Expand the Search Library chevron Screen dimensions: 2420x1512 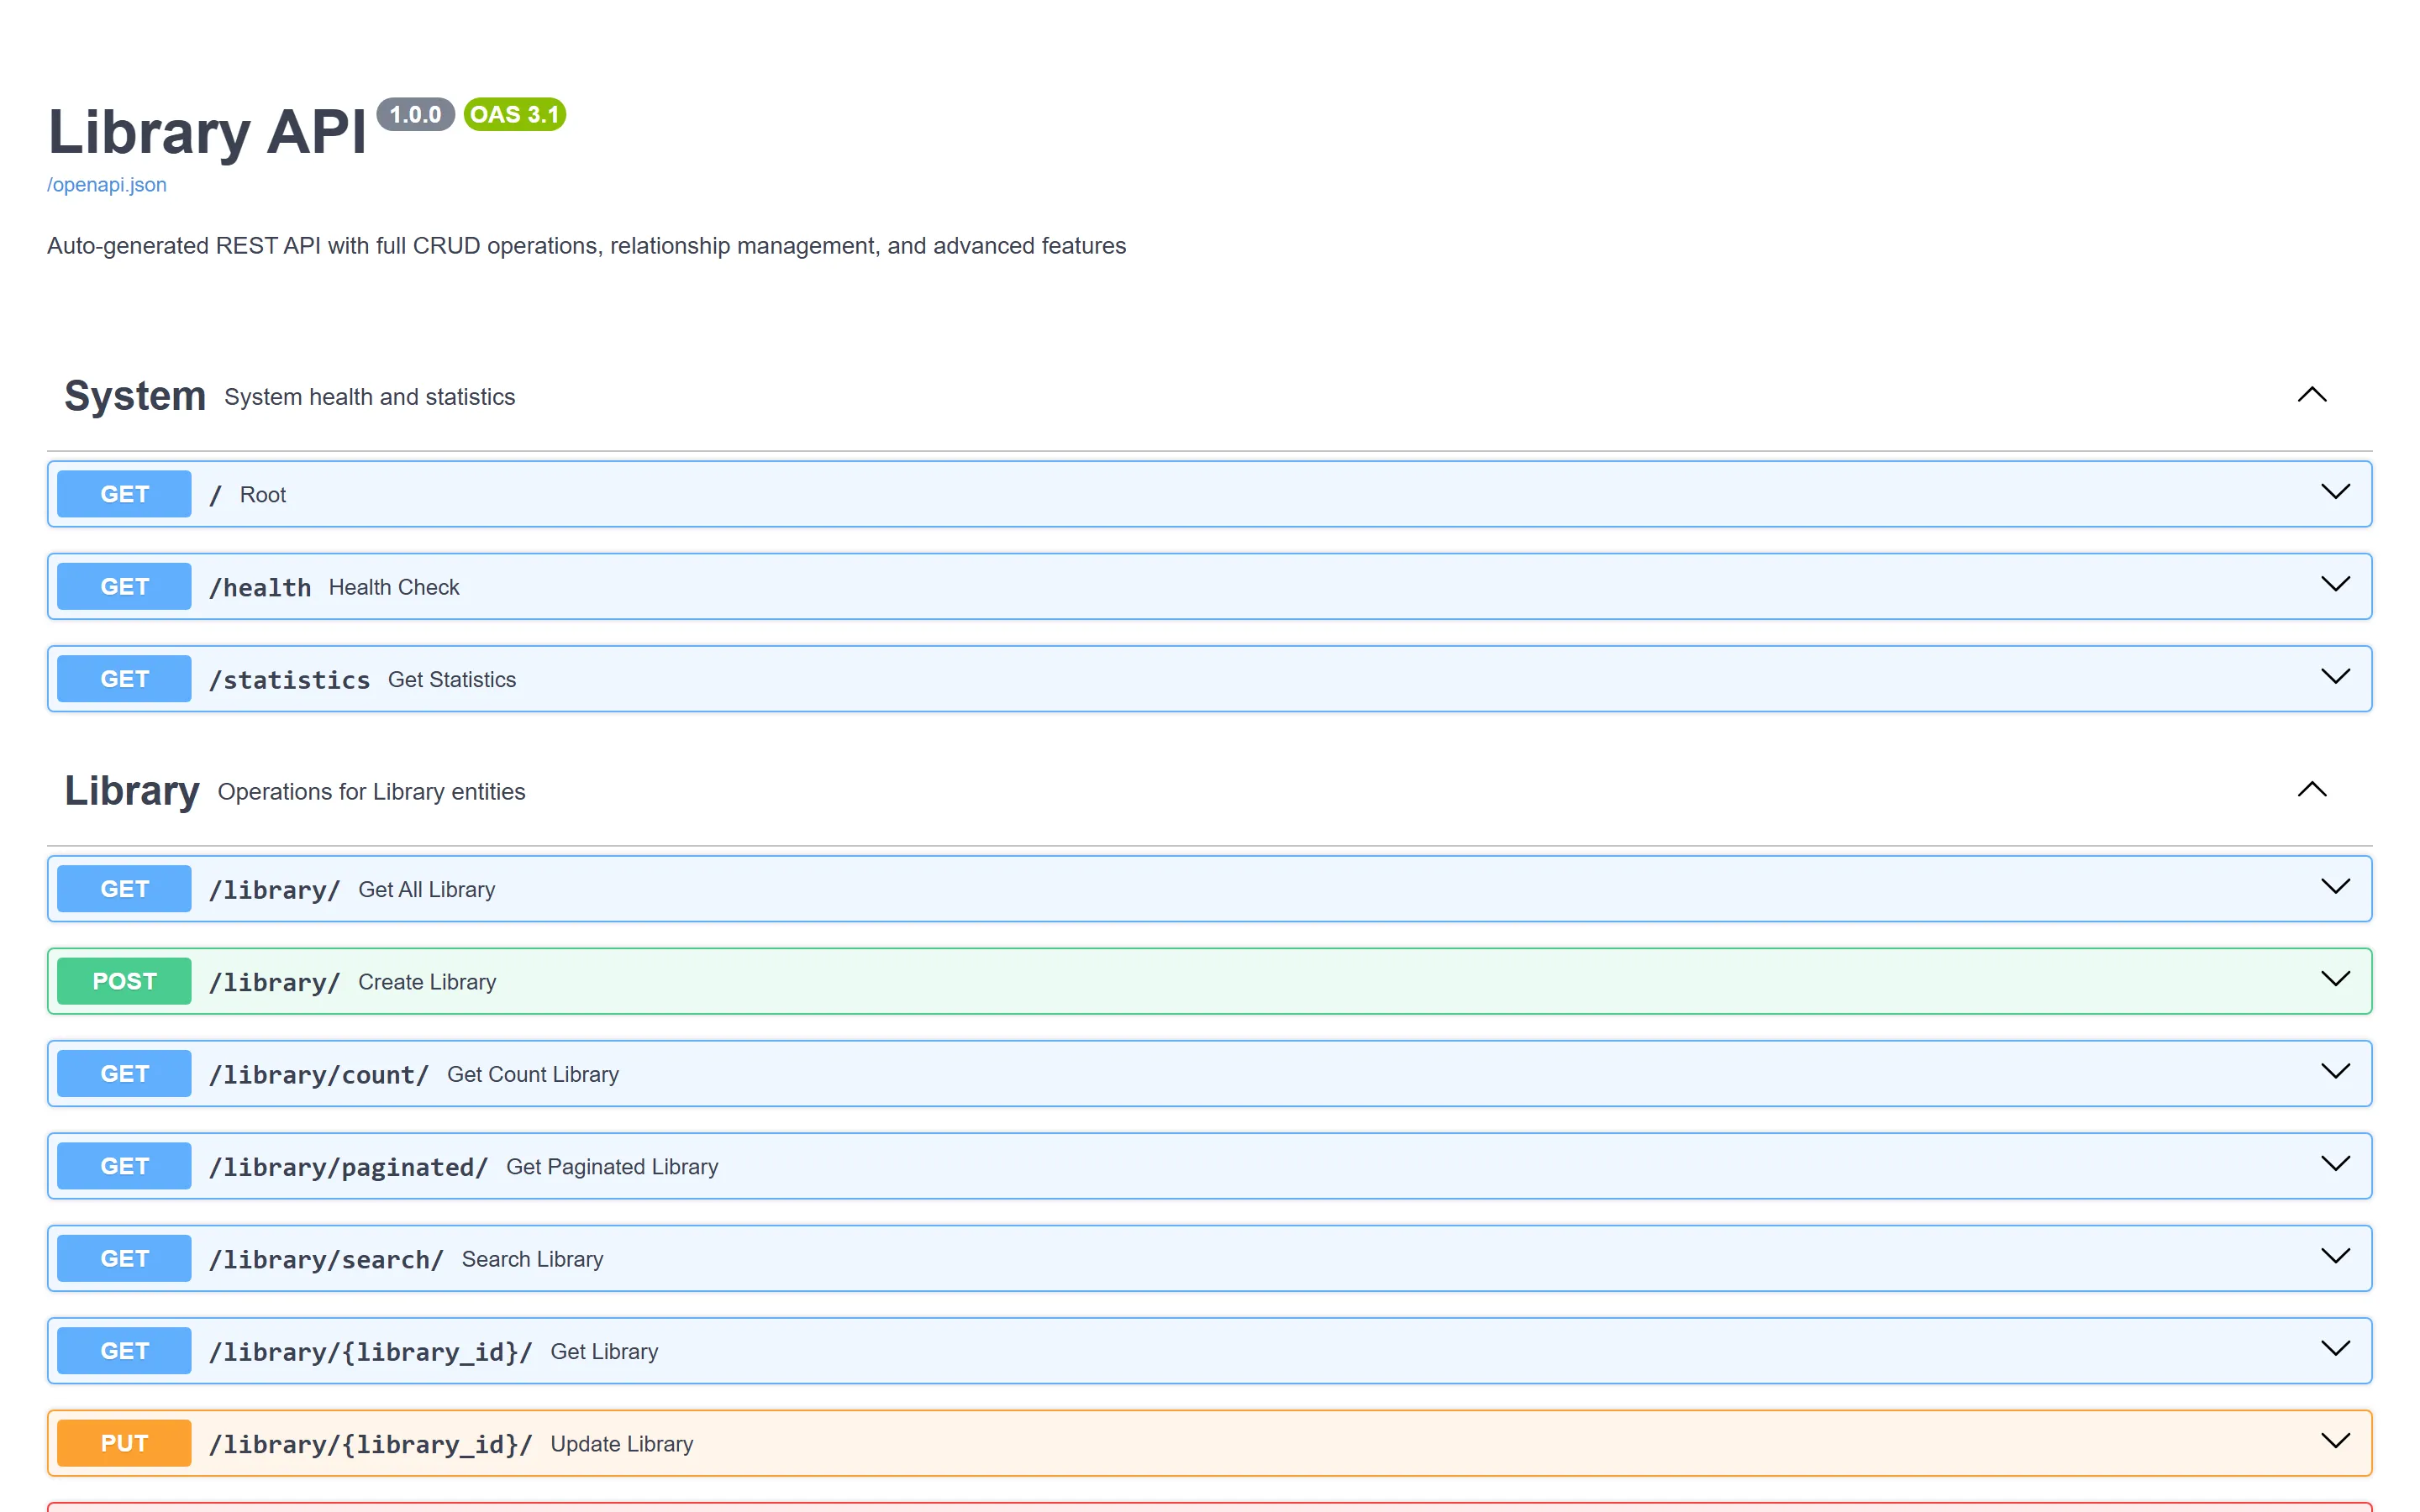coord(2335,1257)
